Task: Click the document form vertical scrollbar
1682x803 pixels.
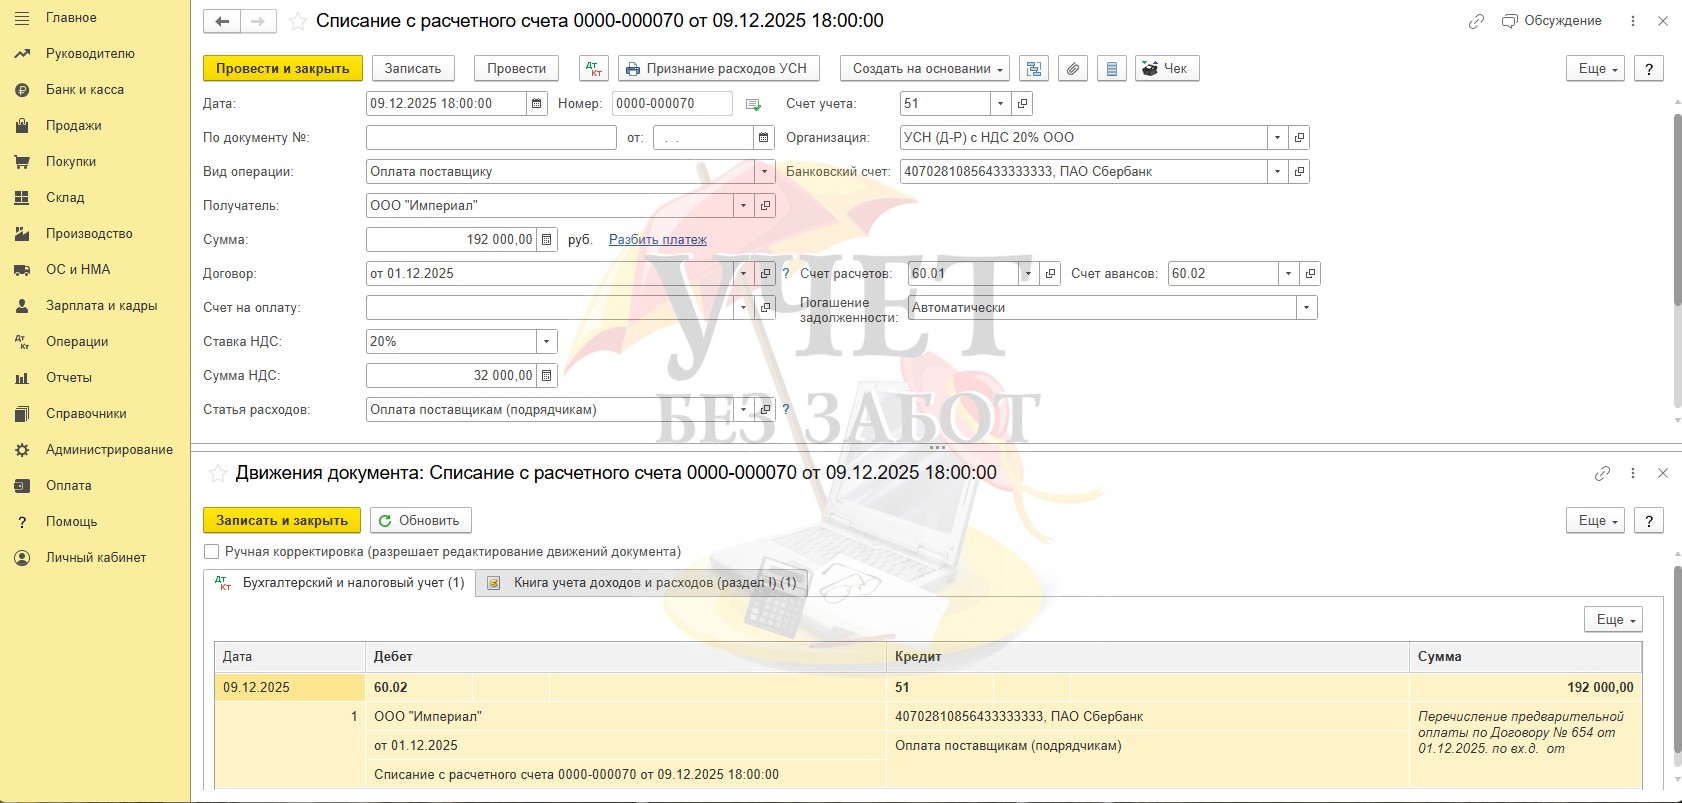Action: [1677, 210]
